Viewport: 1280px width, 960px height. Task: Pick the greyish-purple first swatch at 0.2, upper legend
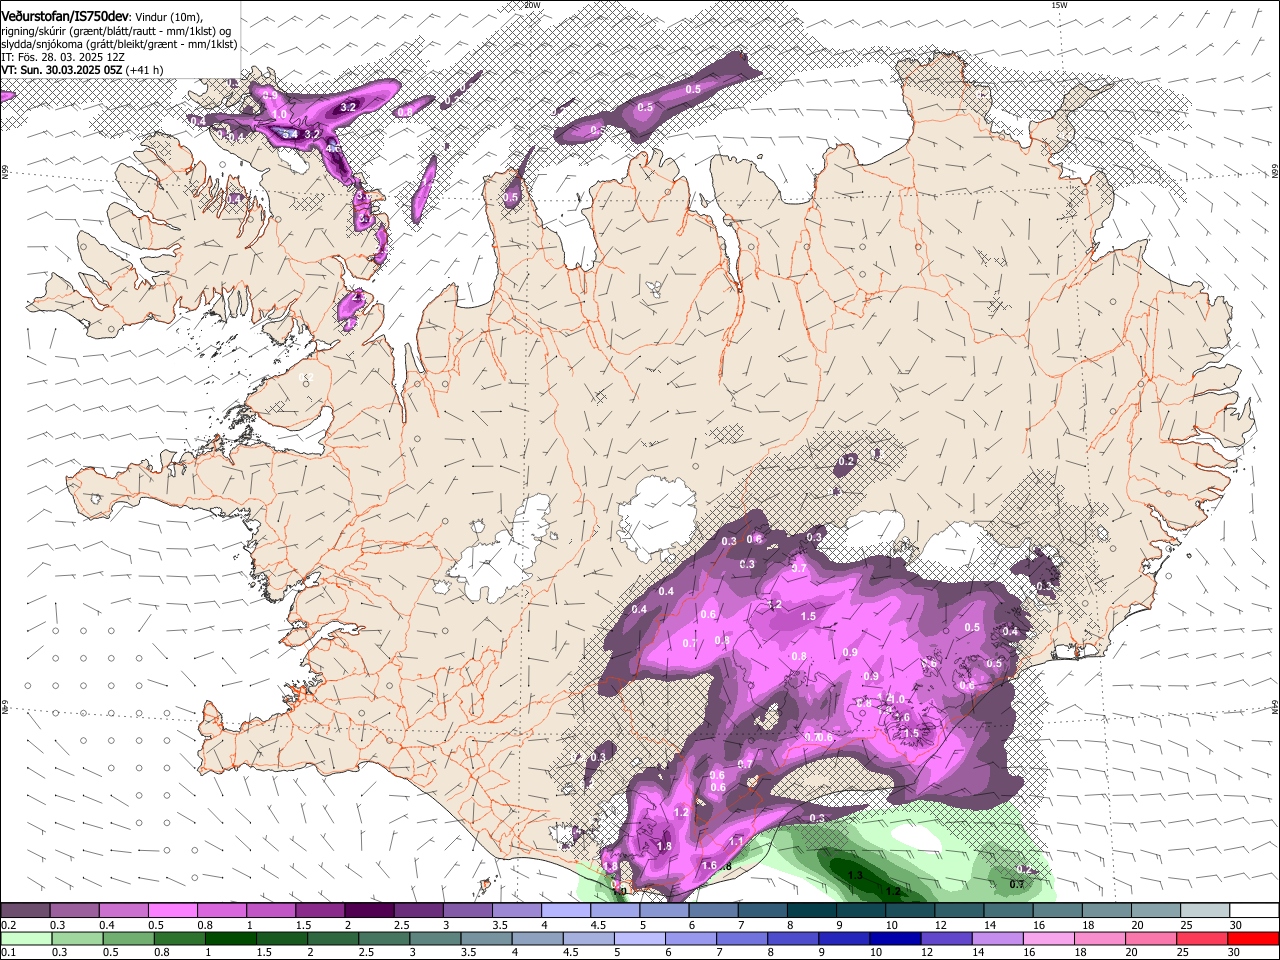click(x=25, y=911)
